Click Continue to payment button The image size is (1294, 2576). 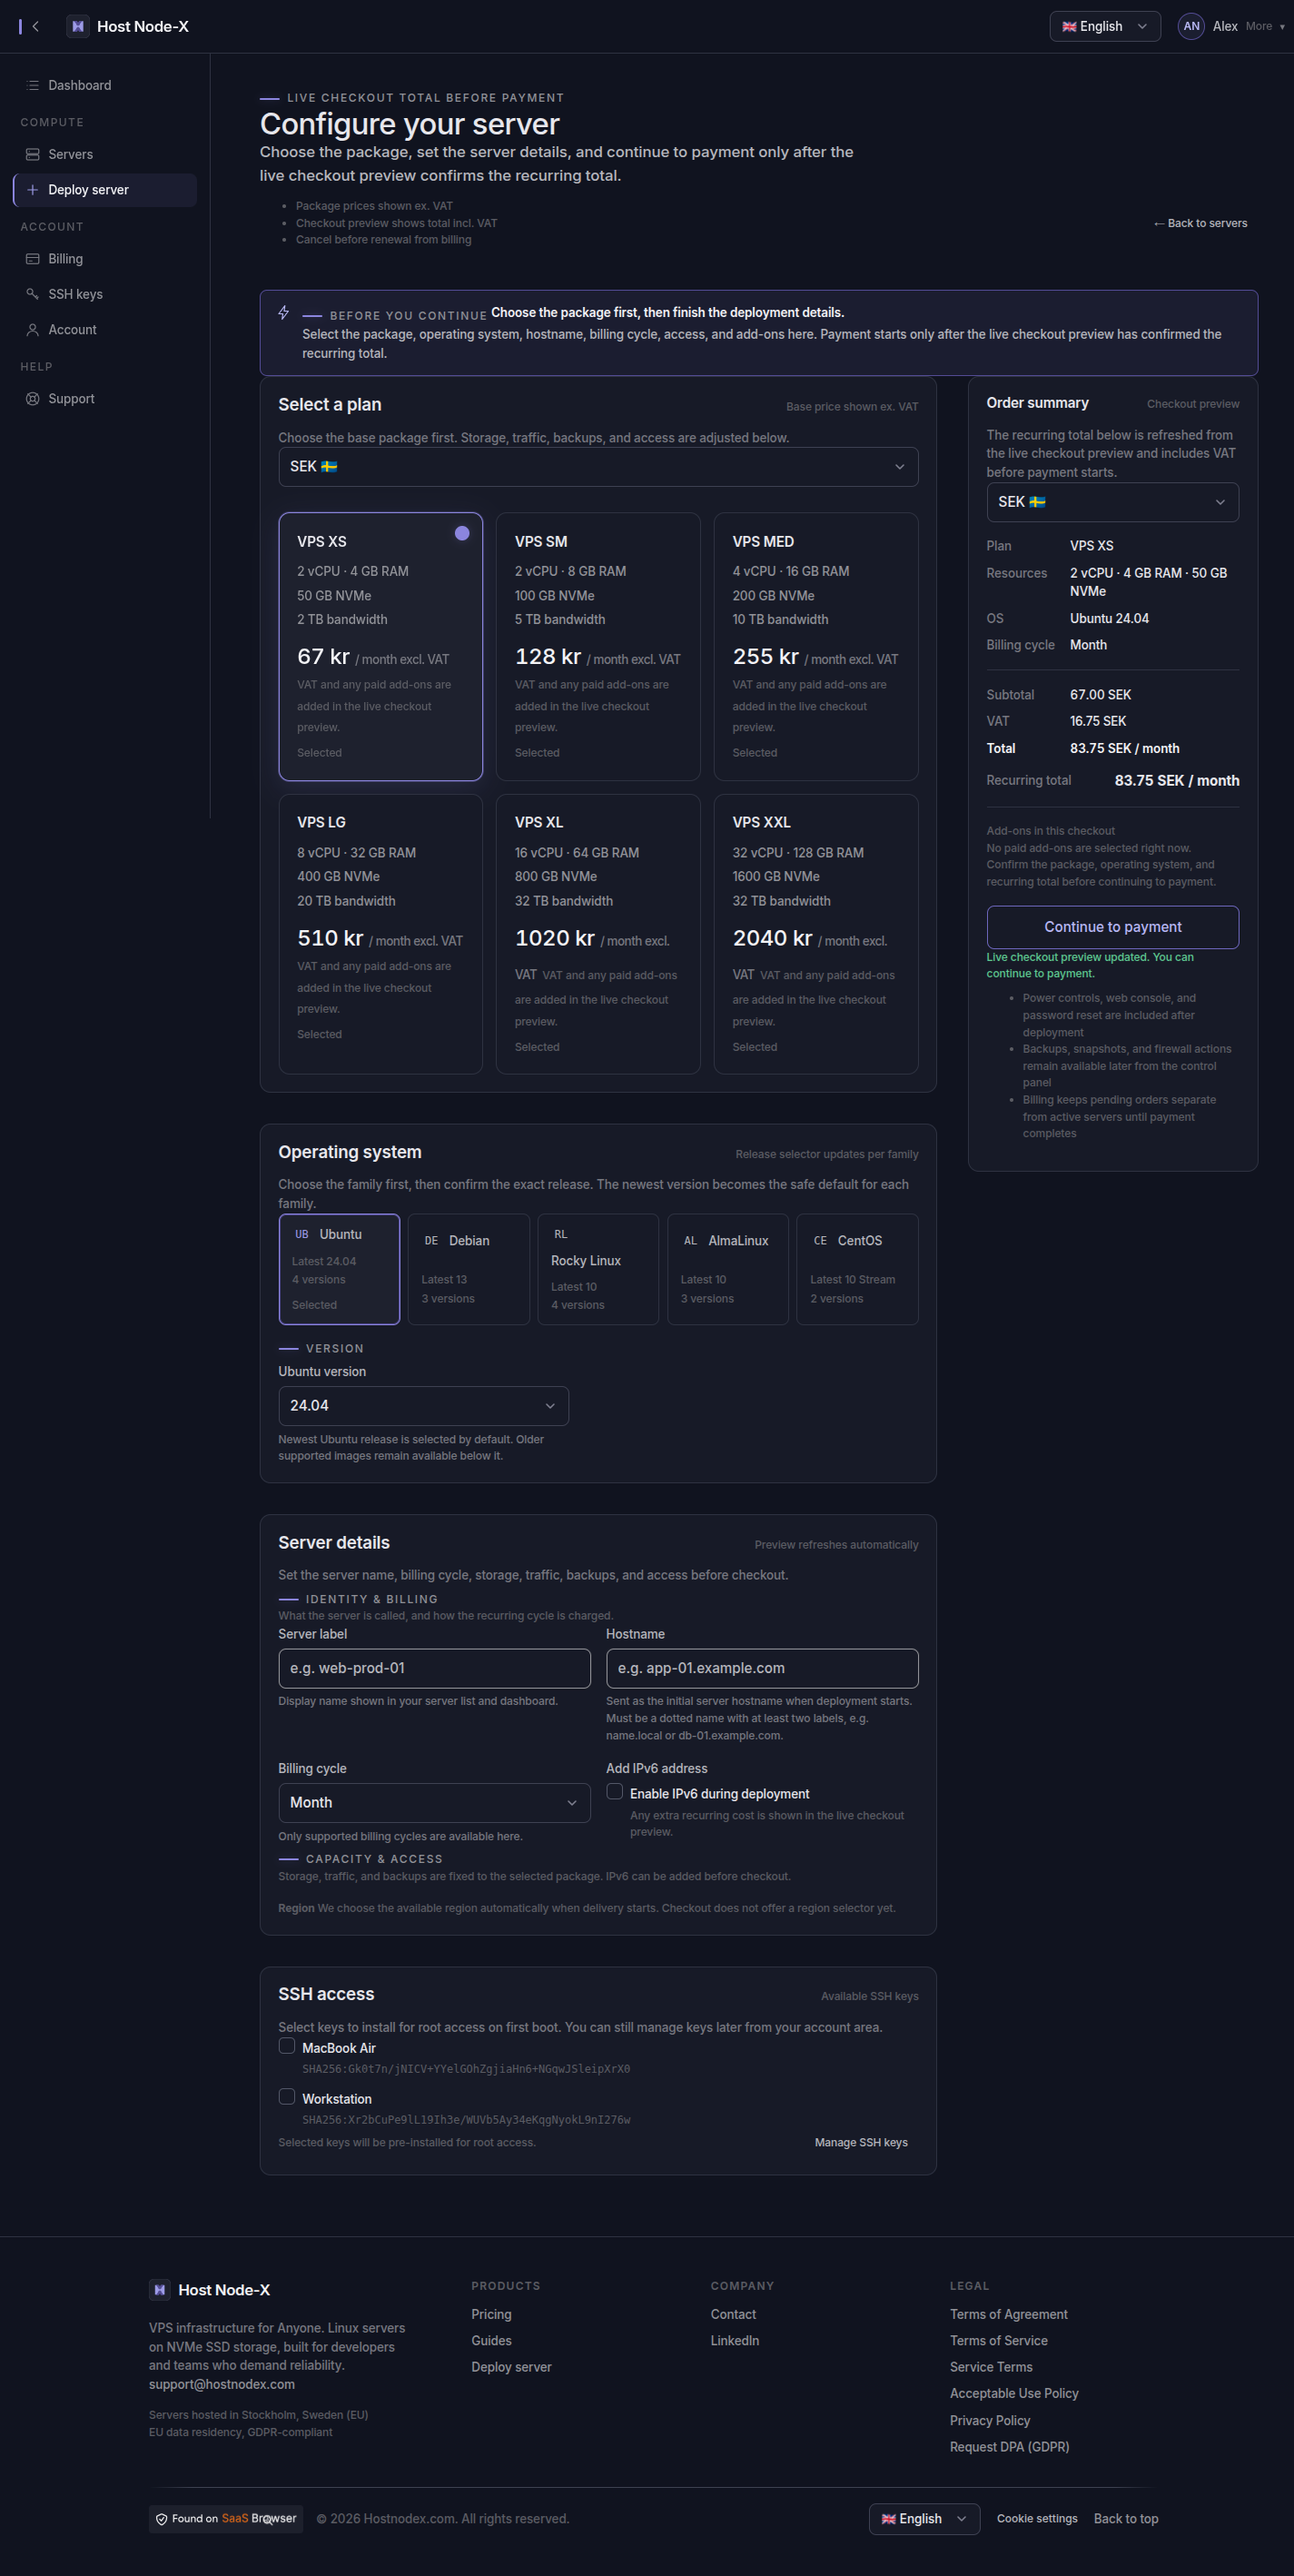point(1113,927)
